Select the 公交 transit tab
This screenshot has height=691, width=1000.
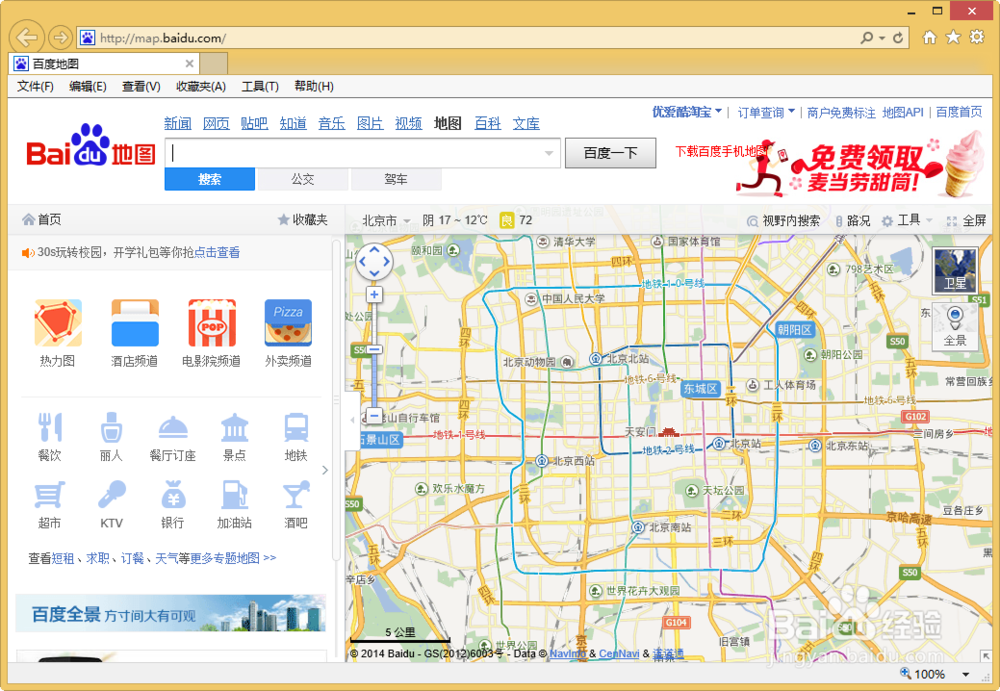pyautogui.click(x=303, y=179)
